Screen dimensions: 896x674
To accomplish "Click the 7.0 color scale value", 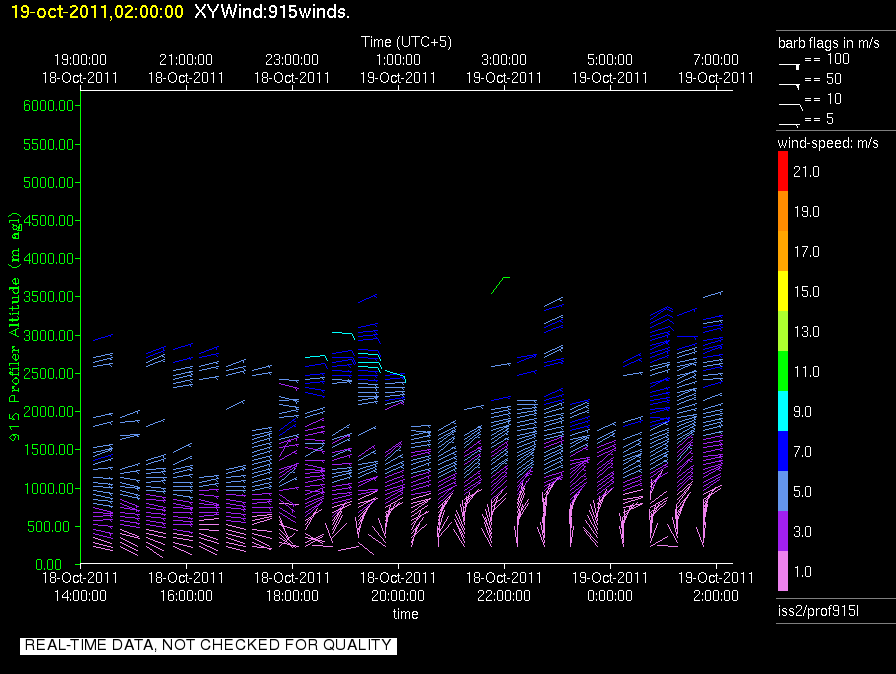I will 802,452.
